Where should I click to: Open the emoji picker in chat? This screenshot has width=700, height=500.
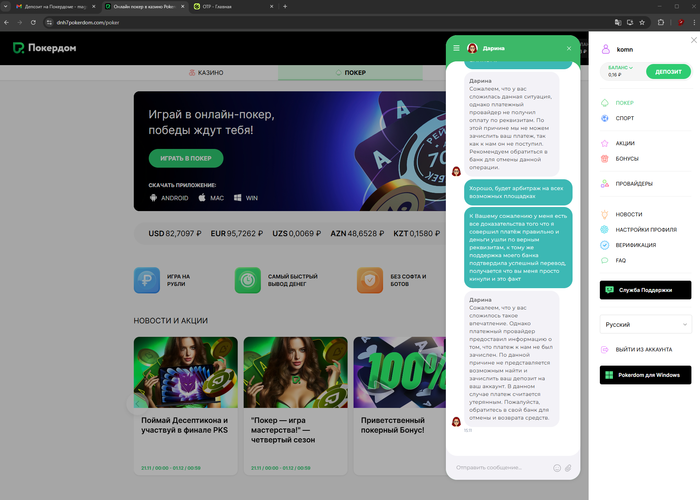pos(557,468)
